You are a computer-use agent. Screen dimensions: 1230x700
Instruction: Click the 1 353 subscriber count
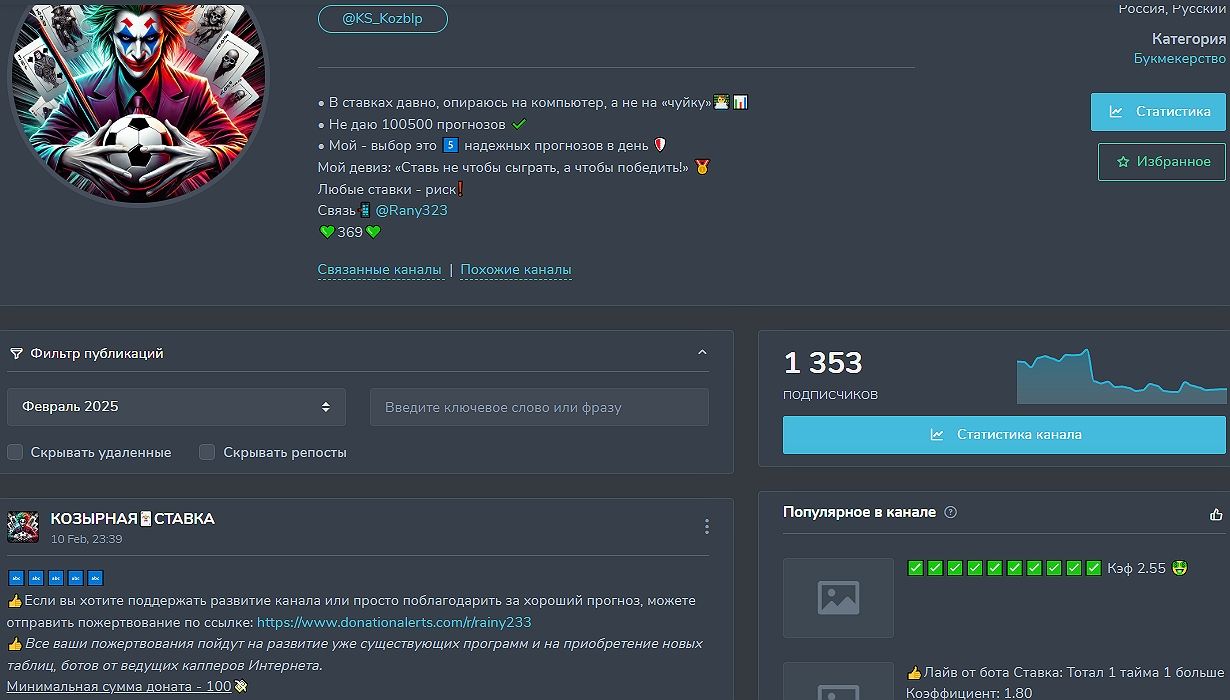[x=823, y=363]
